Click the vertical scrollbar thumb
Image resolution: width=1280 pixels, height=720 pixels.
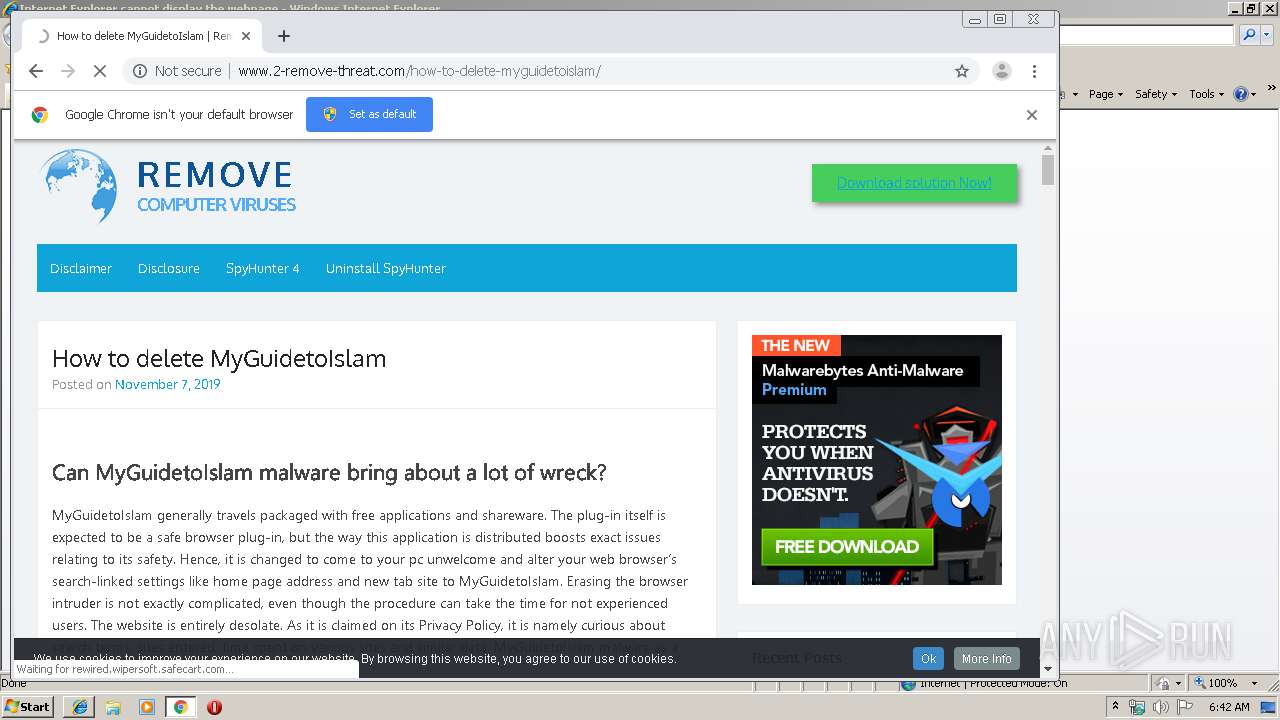pos(1048,170)
